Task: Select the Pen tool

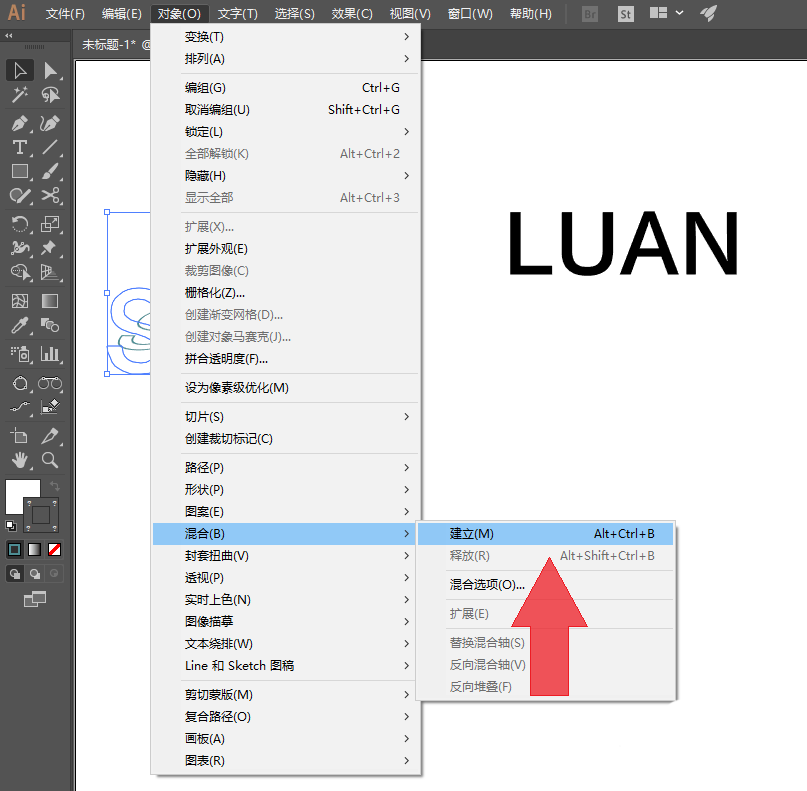Action: tap(20, 124)
